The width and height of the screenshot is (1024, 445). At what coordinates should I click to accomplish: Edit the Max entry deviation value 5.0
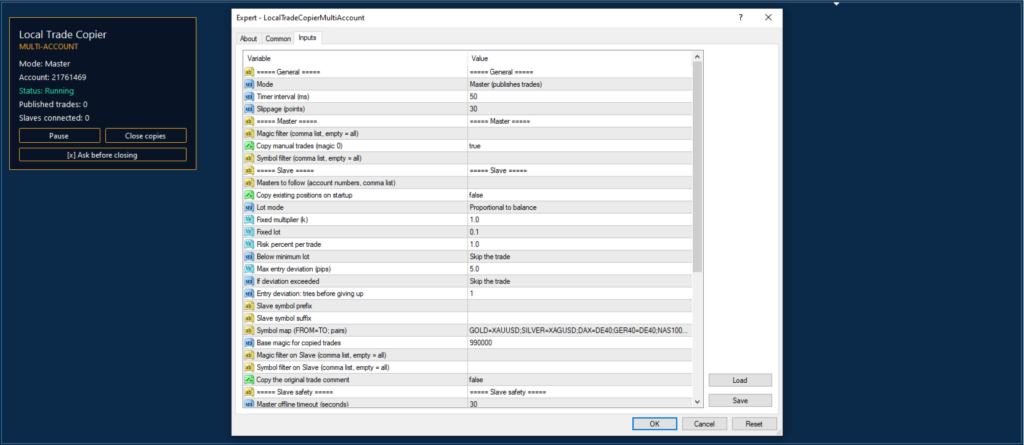tap(579, 269)
